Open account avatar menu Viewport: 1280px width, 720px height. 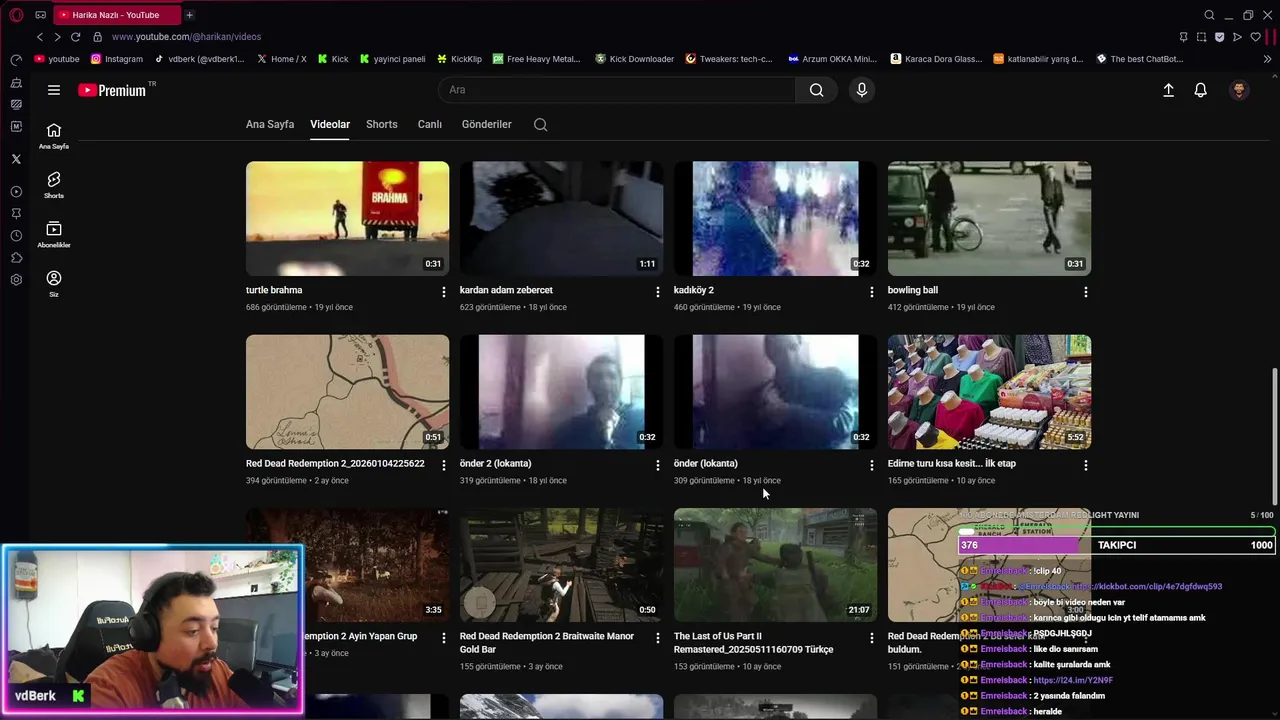pyautogui.click(x=1239, y=90)
